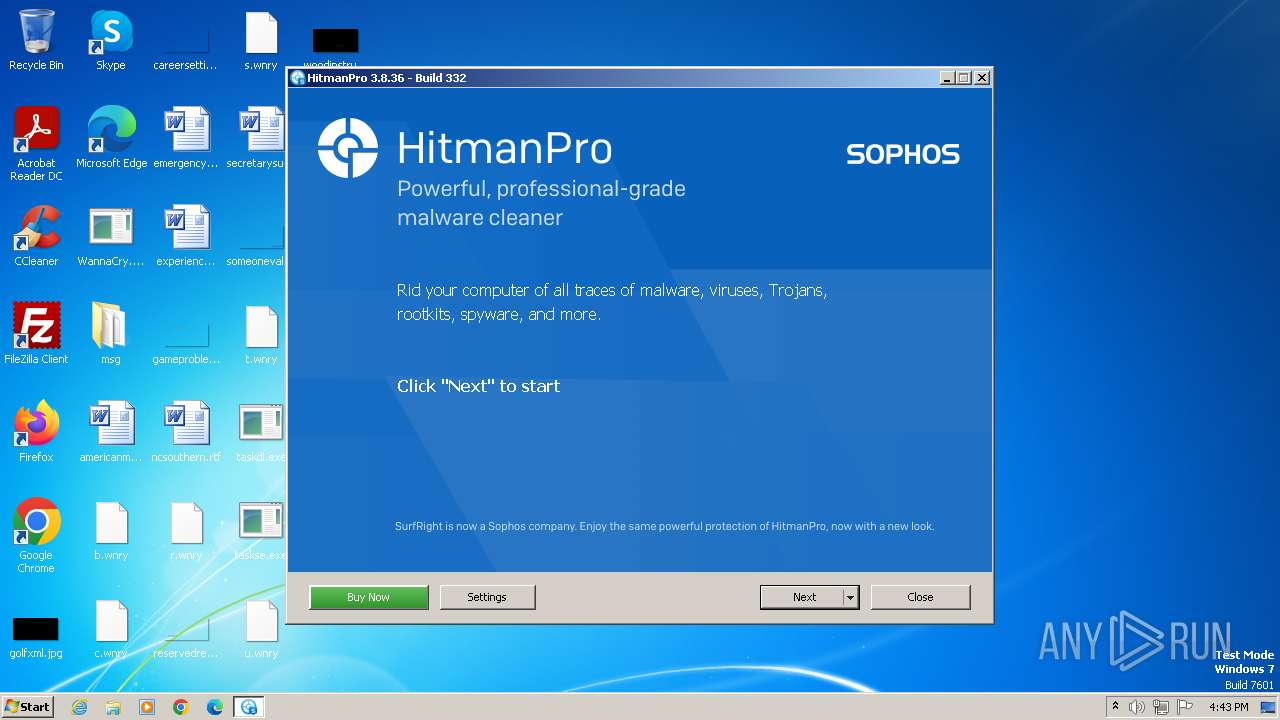Select the careersetti desktop file
1280x720 pixels.
pos(186,48)
